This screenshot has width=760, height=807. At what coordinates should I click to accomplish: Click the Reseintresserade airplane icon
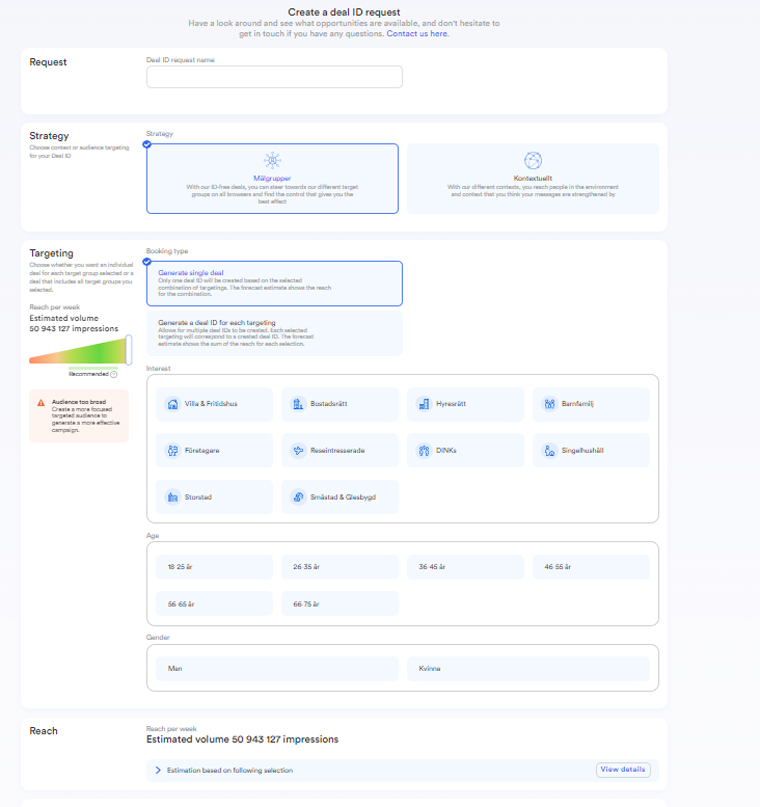pyautogui.click(x=298, y=451)
